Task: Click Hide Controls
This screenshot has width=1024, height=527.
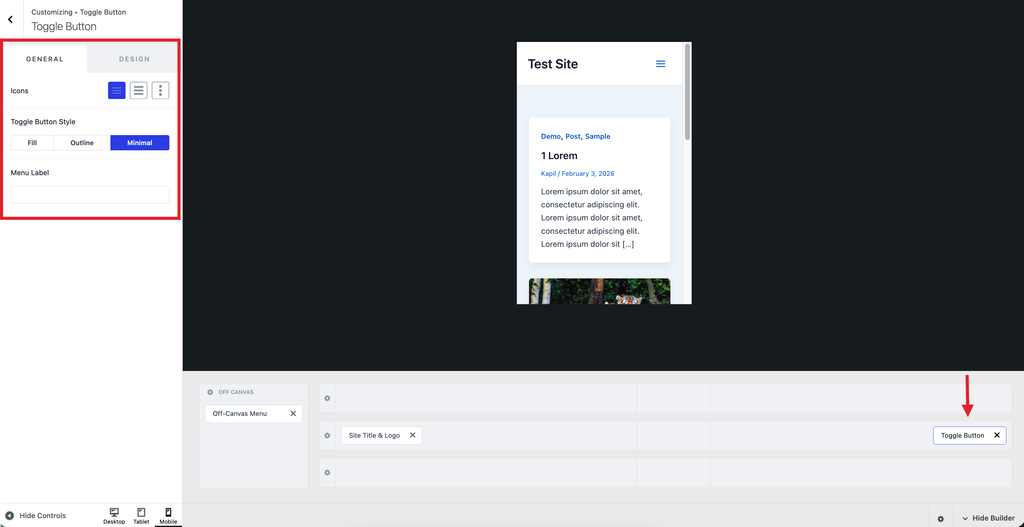Action: 36,515
